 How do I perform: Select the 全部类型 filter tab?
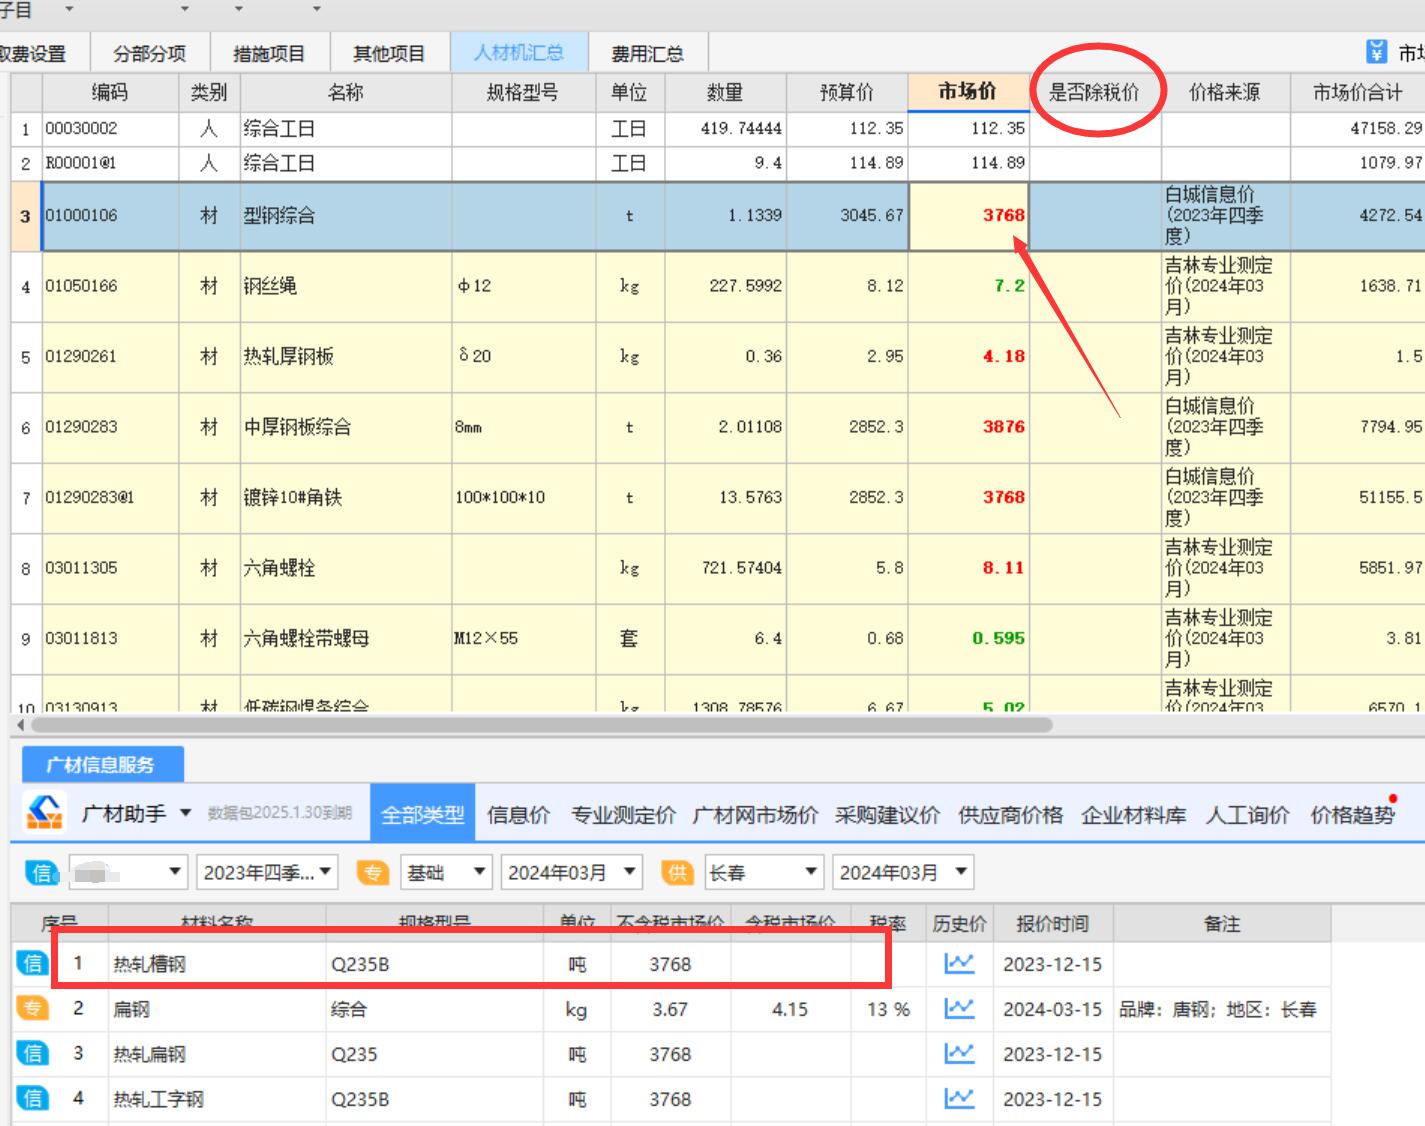click(423, 815)
